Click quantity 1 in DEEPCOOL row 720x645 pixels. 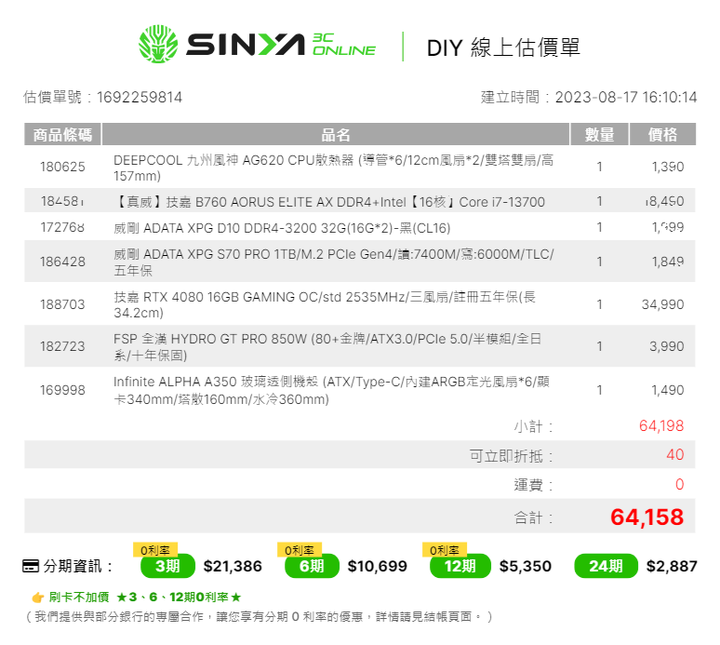(599, 167)
